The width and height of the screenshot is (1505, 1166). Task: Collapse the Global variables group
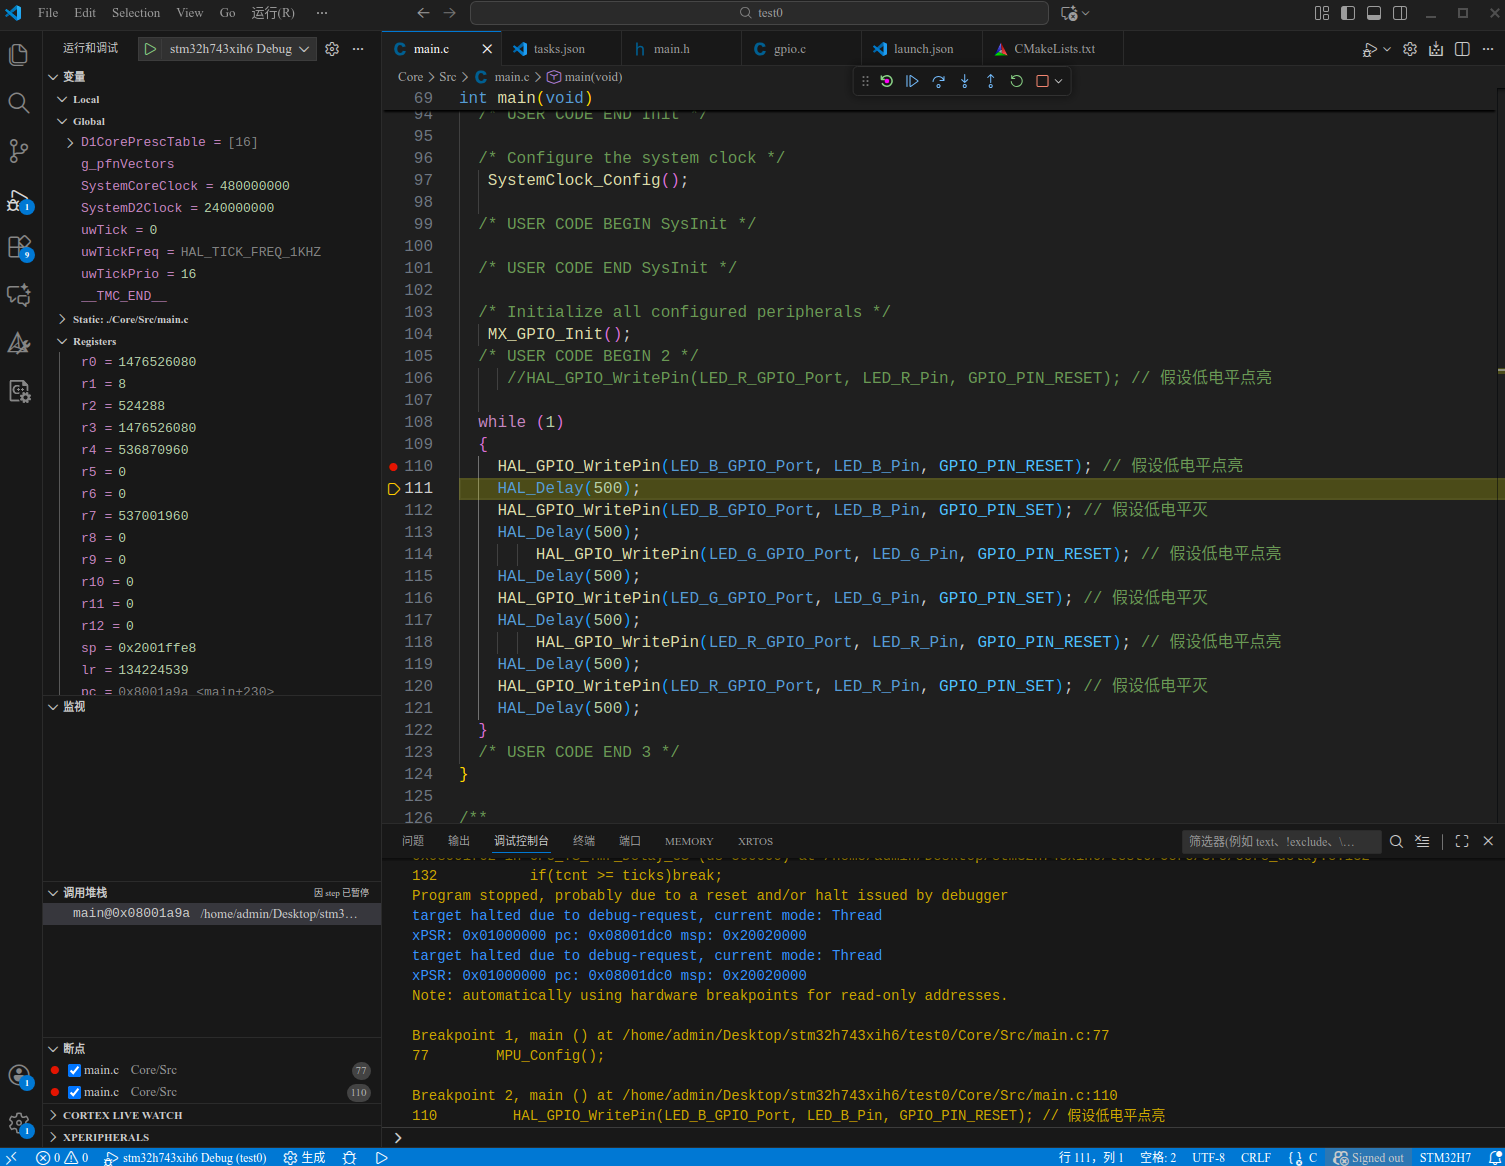tap(62, 121)
